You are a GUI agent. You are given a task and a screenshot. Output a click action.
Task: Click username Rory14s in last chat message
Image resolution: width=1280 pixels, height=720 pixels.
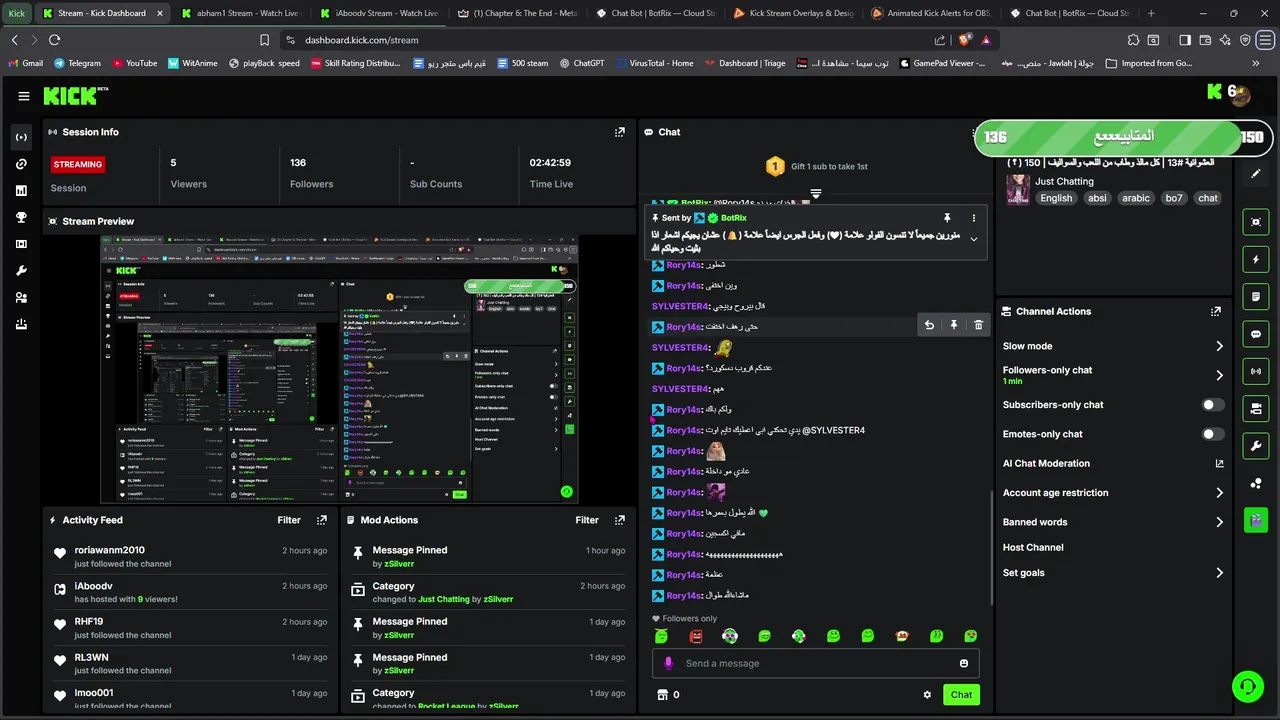(684, 596)
